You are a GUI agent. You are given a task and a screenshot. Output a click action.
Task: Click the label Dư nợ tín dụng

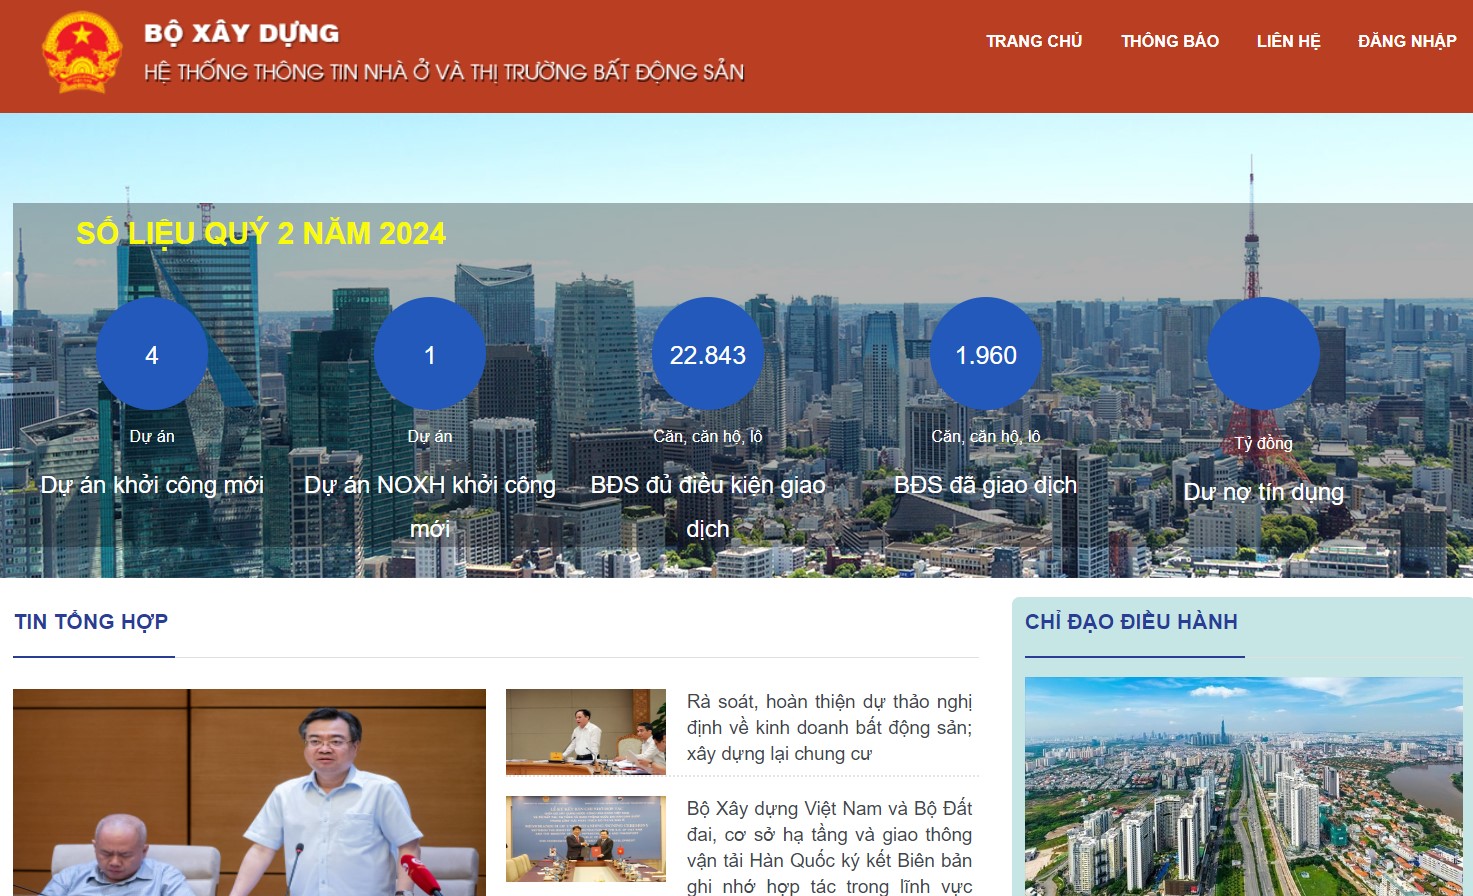pos(1263,492)
